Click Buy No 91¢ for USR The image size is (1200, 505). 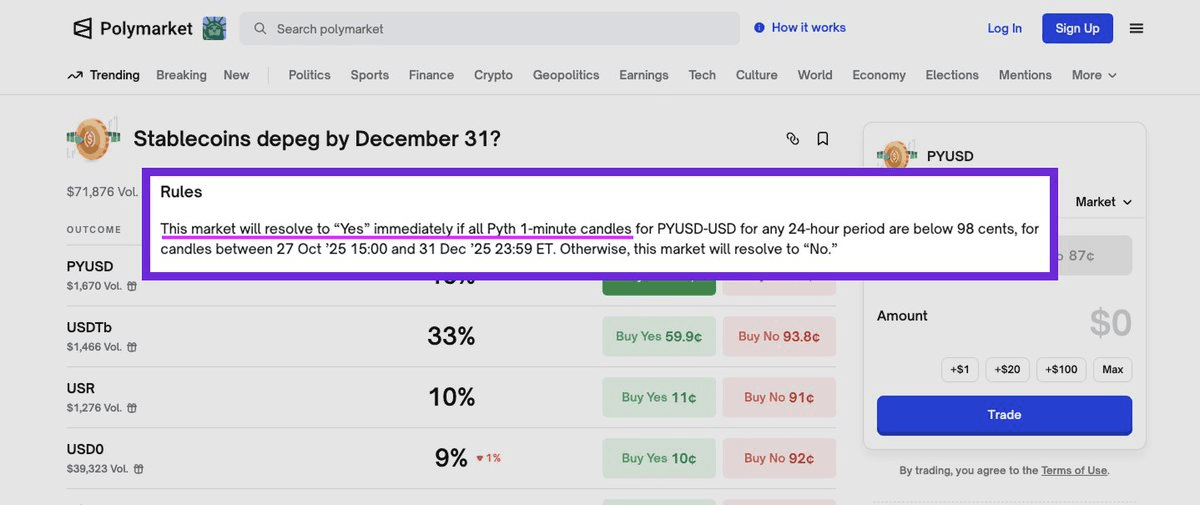(779, 397)
